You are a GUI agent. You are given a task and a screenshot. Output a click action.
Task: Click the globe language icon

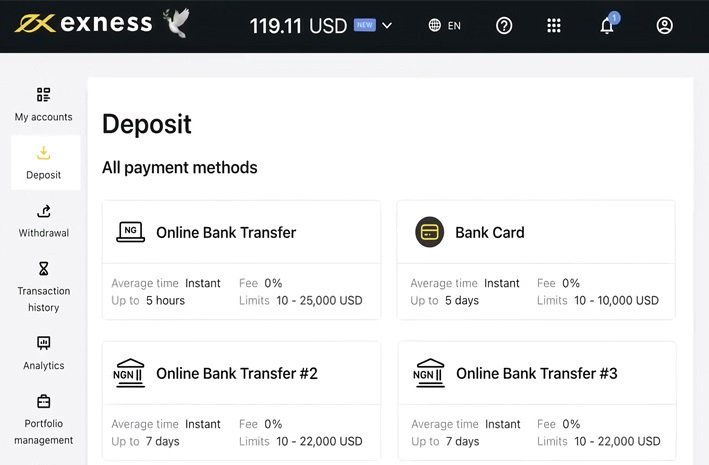[x=435, y=26]
